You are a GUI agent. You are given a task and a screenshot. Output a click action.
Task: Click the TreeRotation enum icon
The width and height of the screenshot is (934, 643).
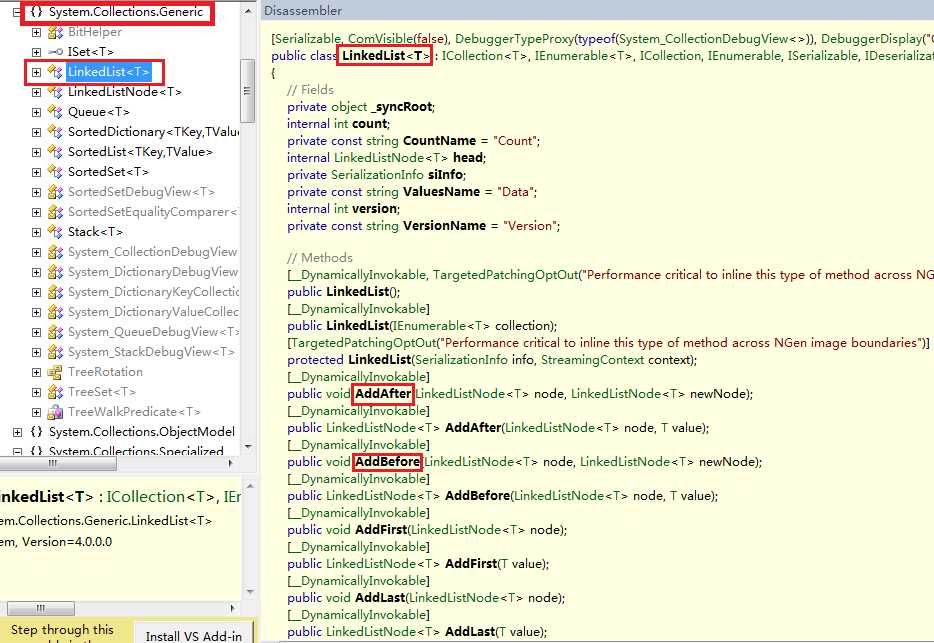55,372
